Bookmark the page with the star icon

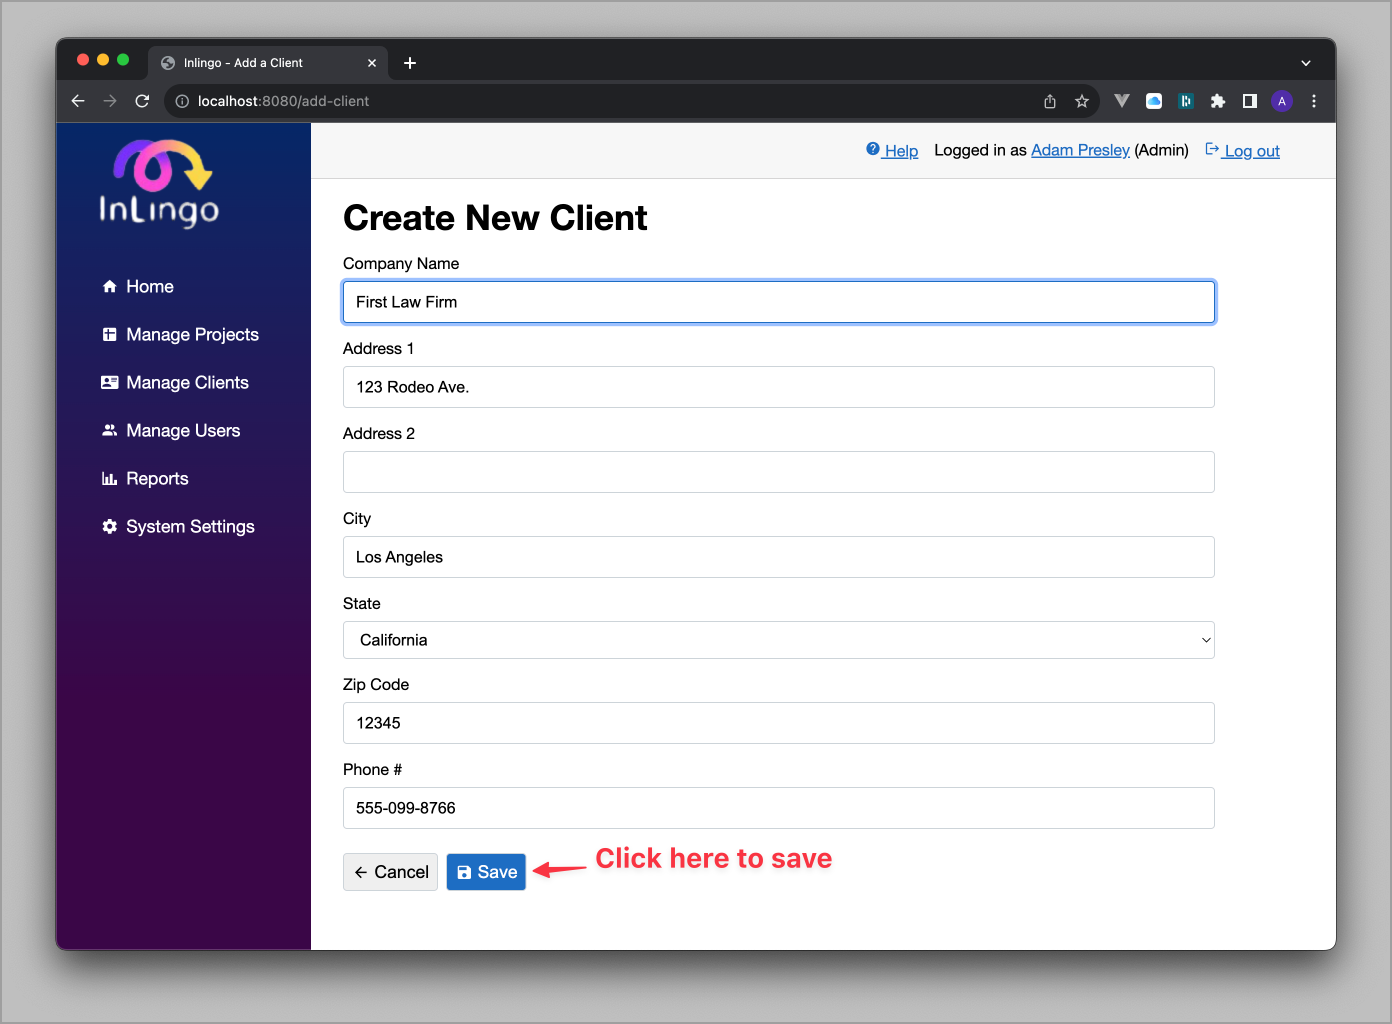[1081, 101]
